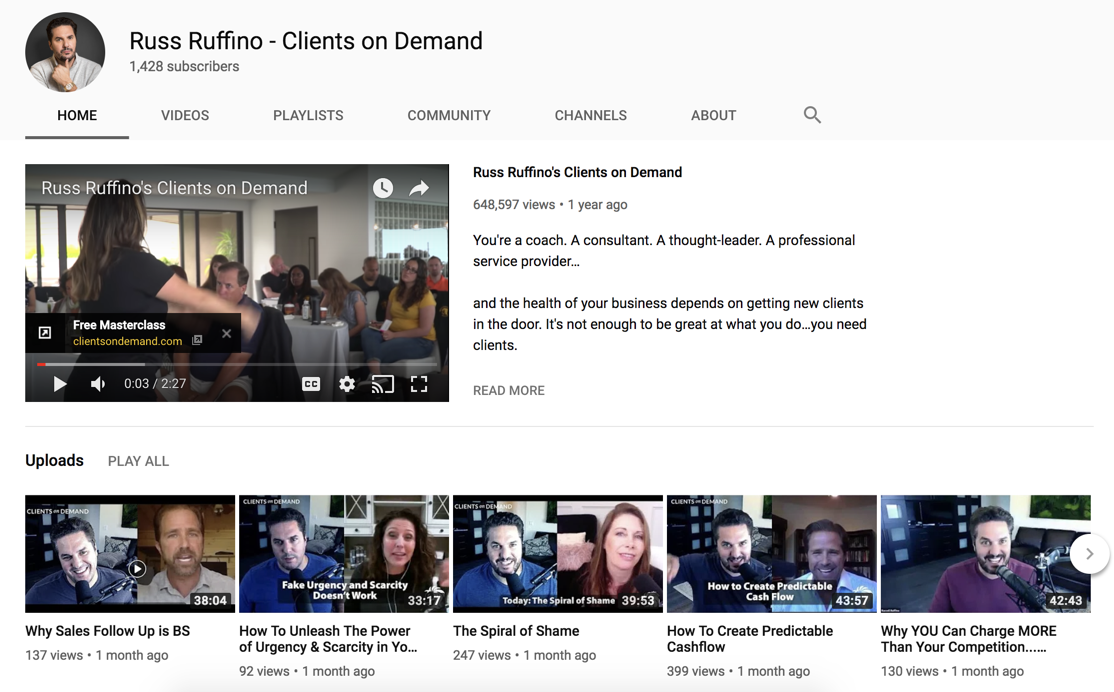Cast the video to a device
This screenshot has width=1114, height=692.
(383, 384)
